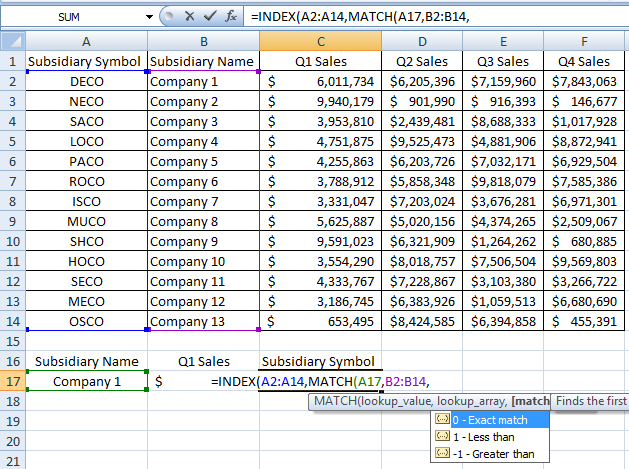Select cell containing OSCO

[86, 321]
